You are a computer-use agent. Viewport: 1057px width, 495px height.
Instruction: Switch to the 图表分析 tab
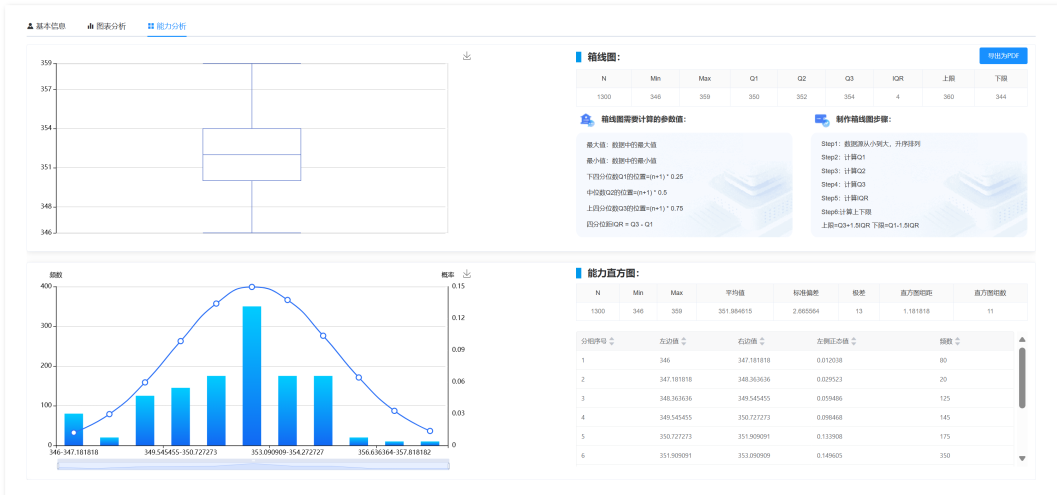(x=107, y=26)
